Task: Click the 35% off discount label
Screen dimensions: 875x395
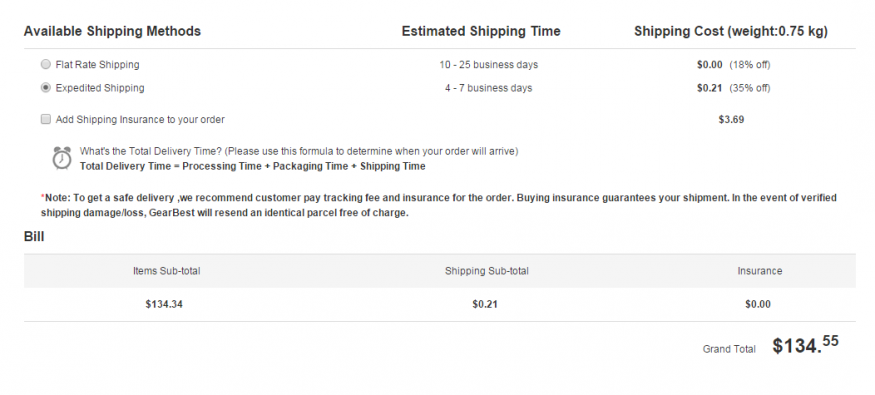Action: pos(750,88)
